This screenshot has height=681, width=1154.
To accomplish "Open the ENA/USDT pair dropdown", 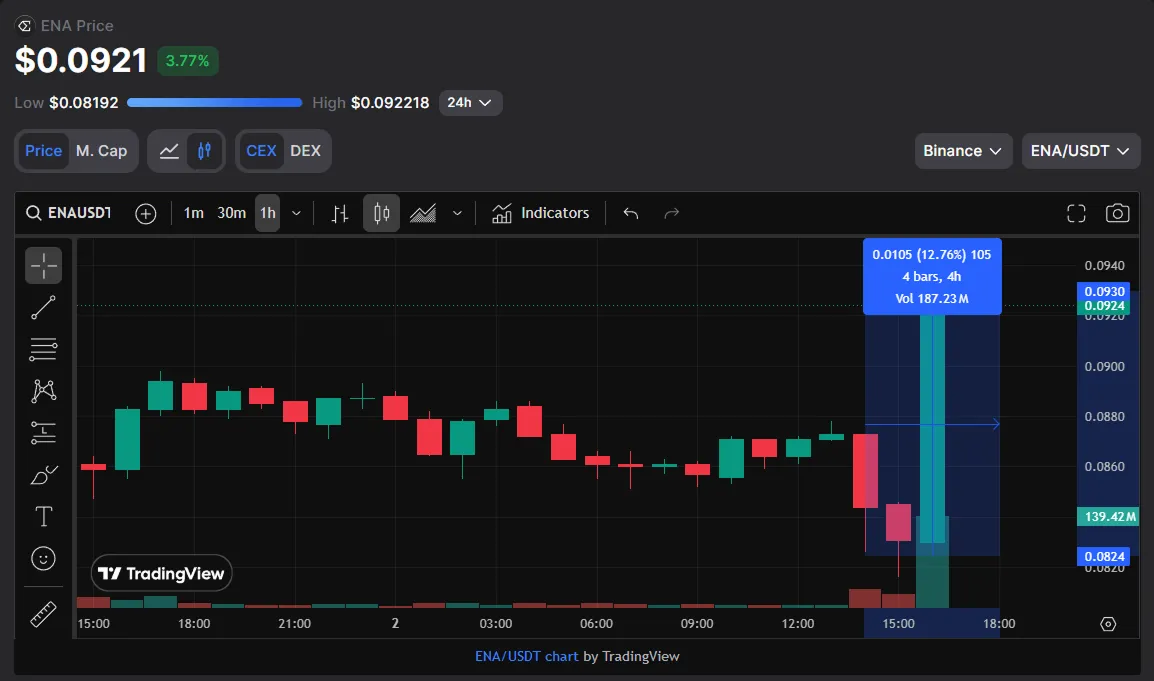I will [1080, 151].
